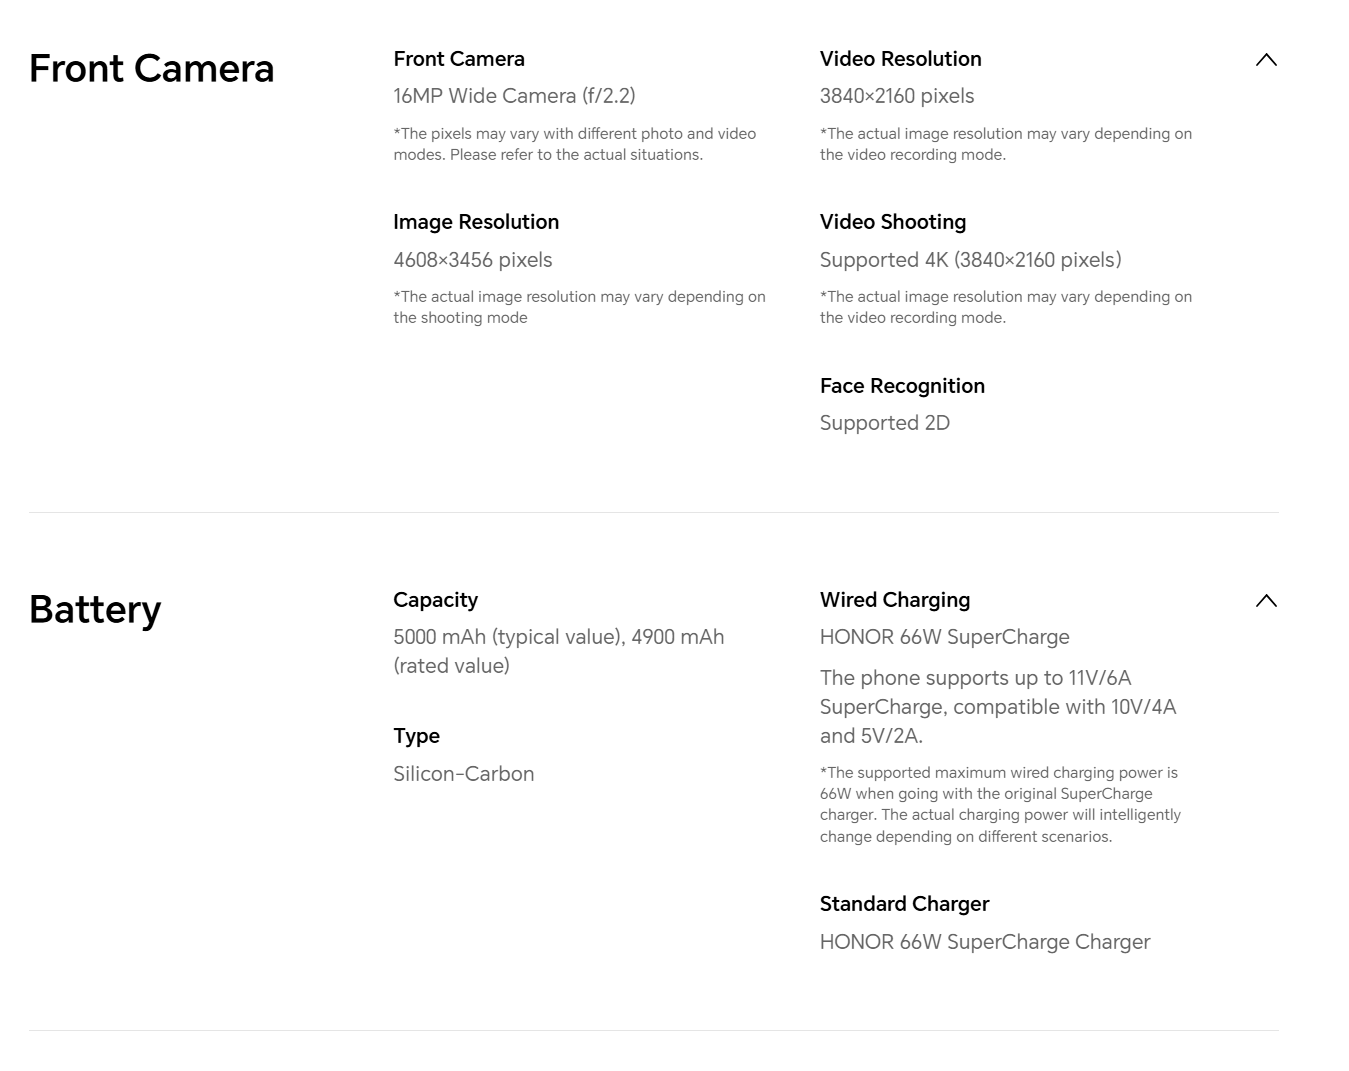This screenshot has width=1349, height=1071.
Task: Click the HONOR 66W SuperCharge Charger text
Action: click(x=984, y=942)
